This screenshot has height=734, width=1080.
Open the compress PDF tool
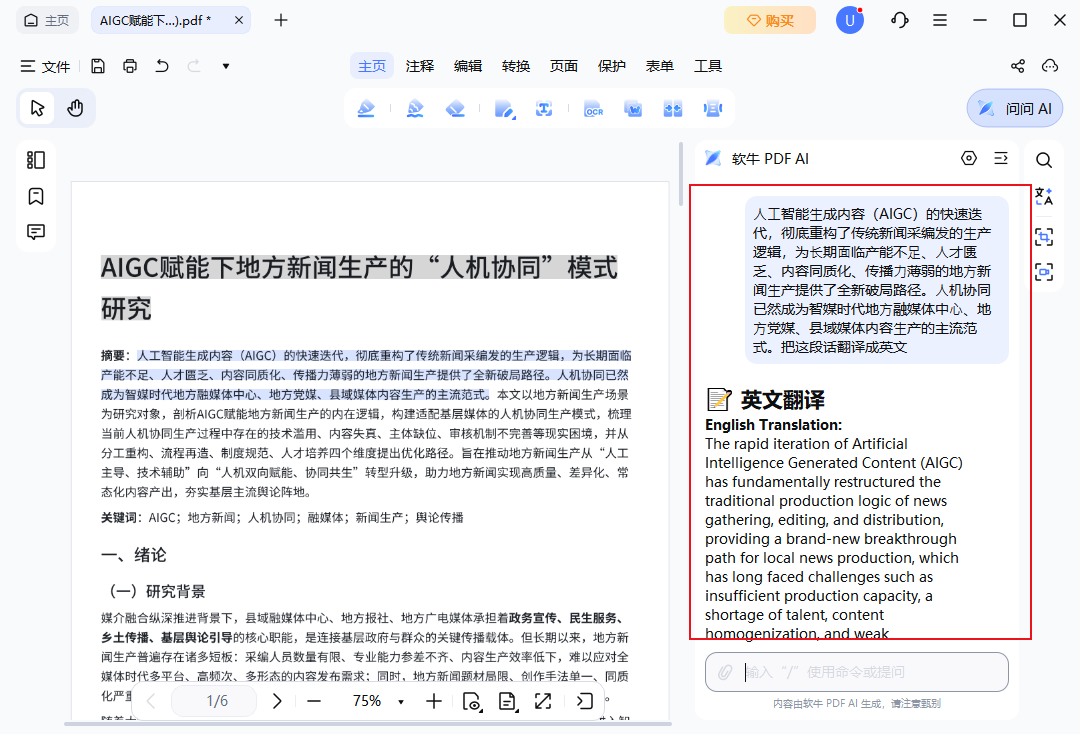click(x=713, y=108)
